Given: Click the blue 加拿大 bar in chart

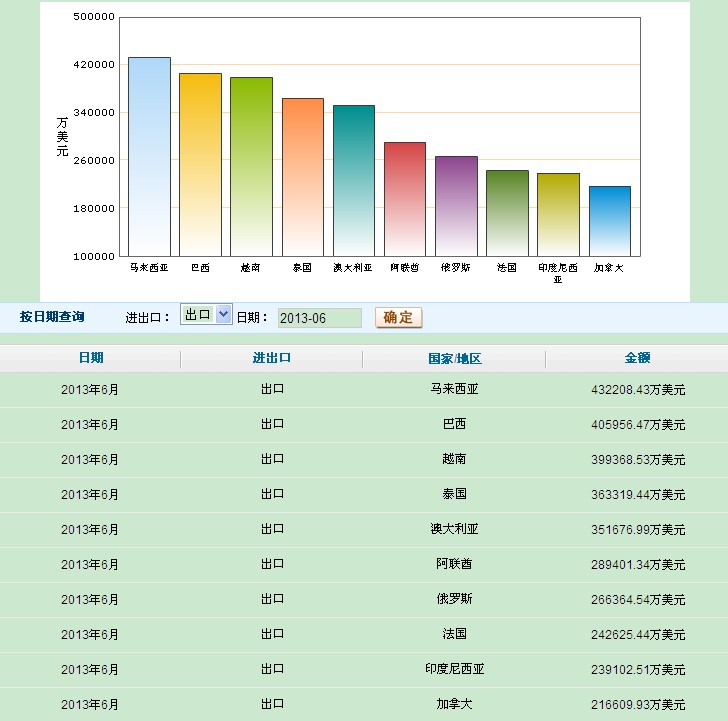Looking at the screenshot, I should tap(609, 220).
